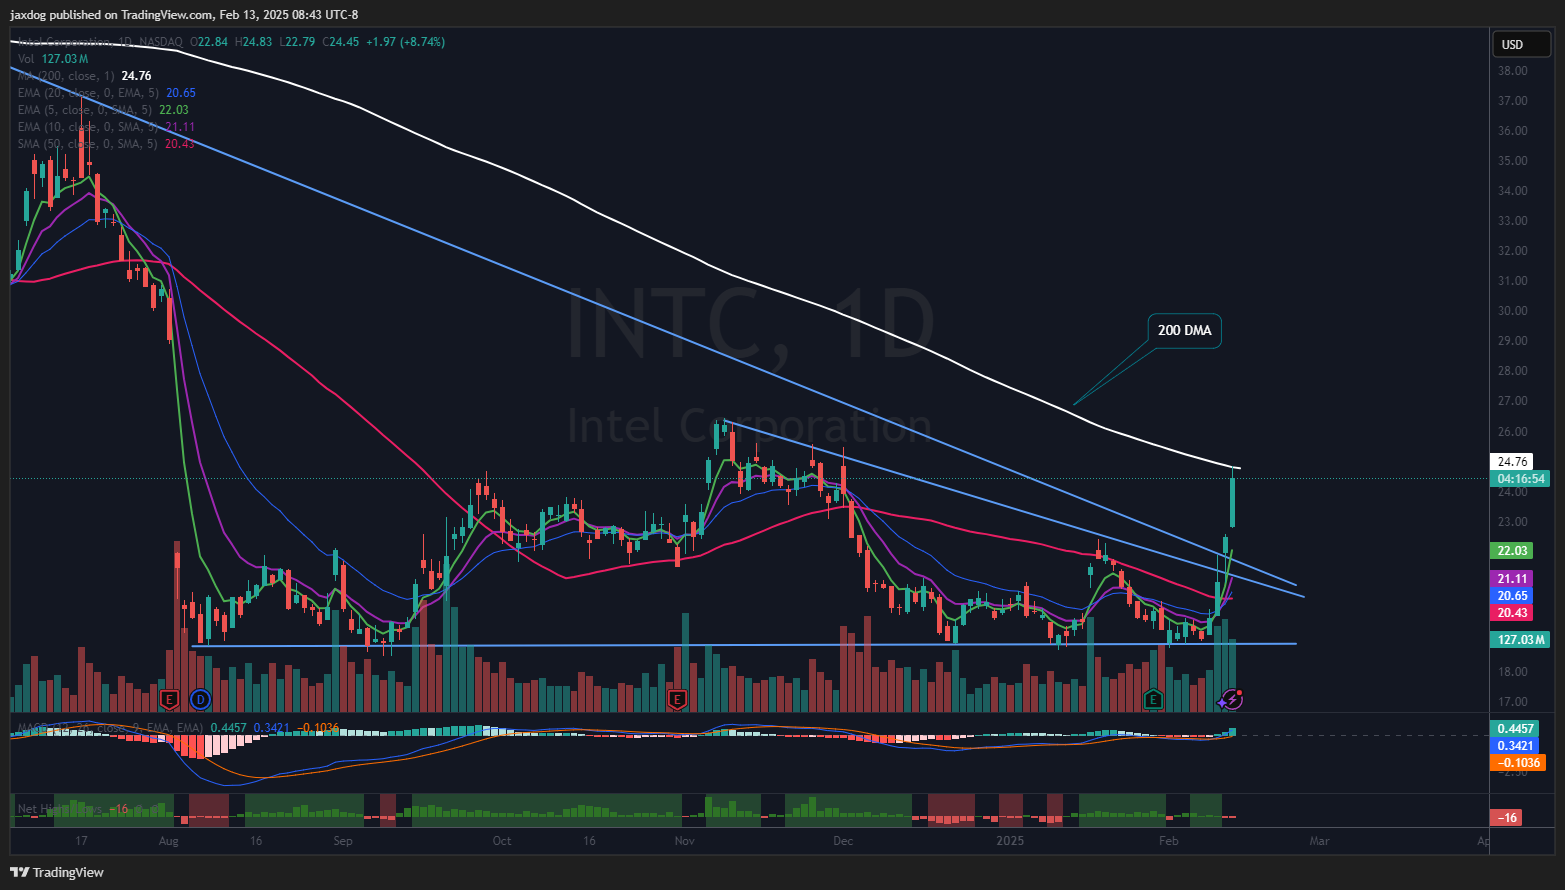Click the blue dividend D marker
Viewport: 1565px width, 890px height.
(201, 699)
